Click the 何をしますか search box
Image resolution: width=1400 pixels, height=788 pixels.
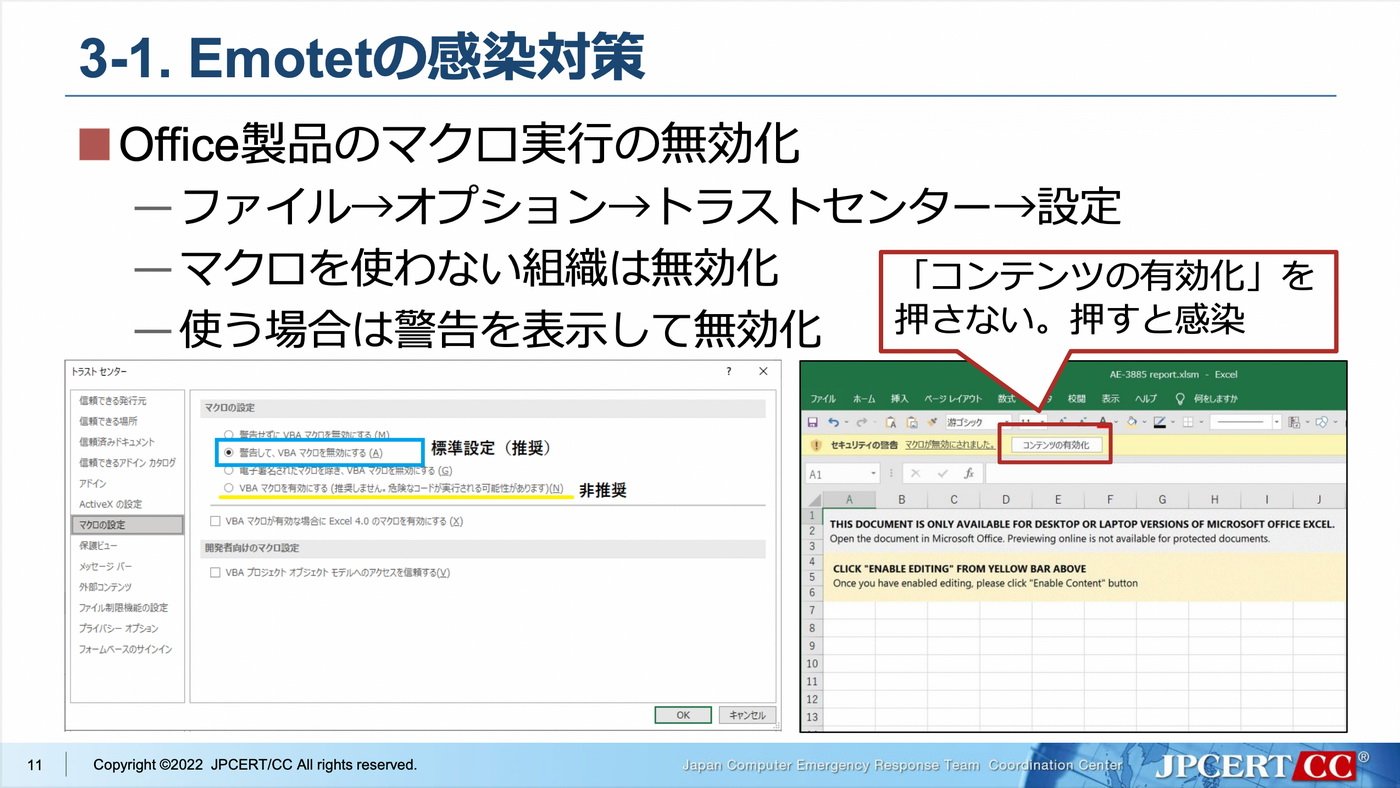[x=1216, y=398]
